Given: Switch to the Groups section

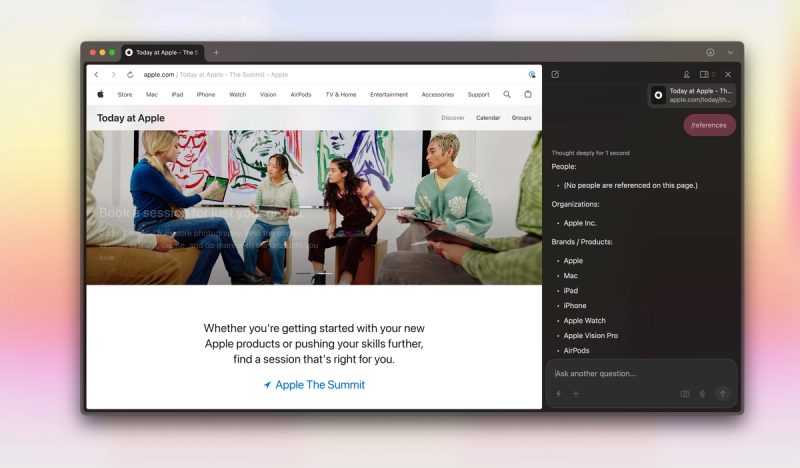Looking at the screenshot, I should [x=521, y=118].
